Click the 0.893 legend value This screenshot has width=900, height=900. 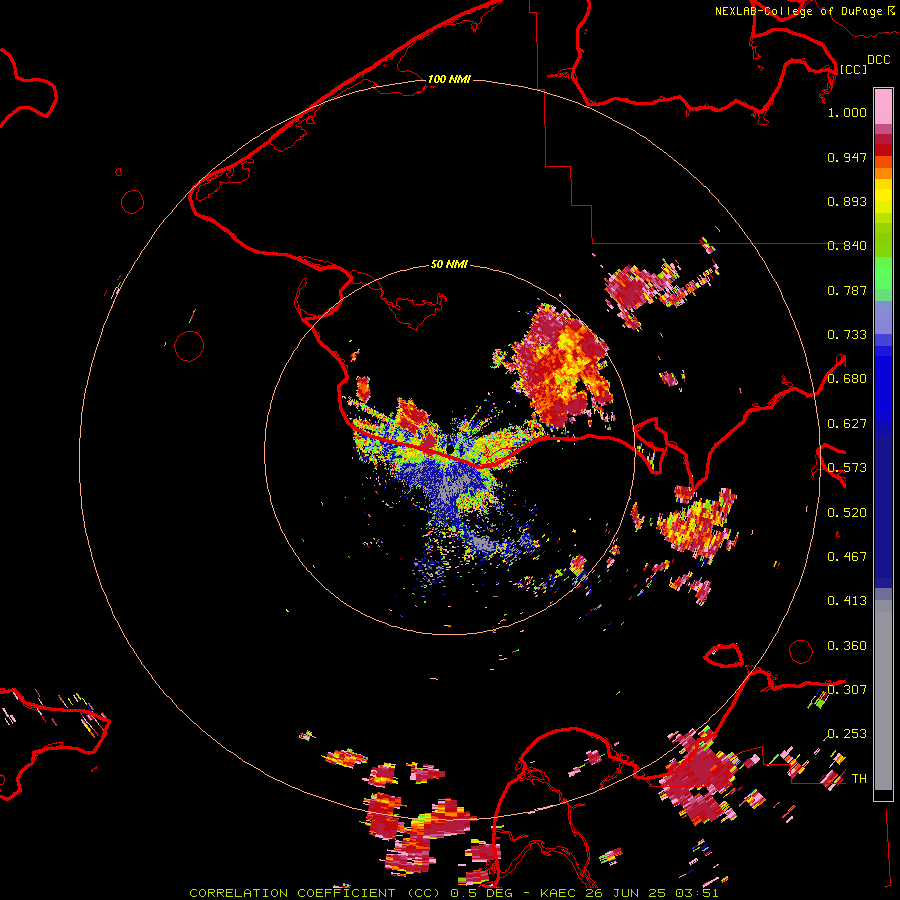pyautogui.click(x=847, y=201)
